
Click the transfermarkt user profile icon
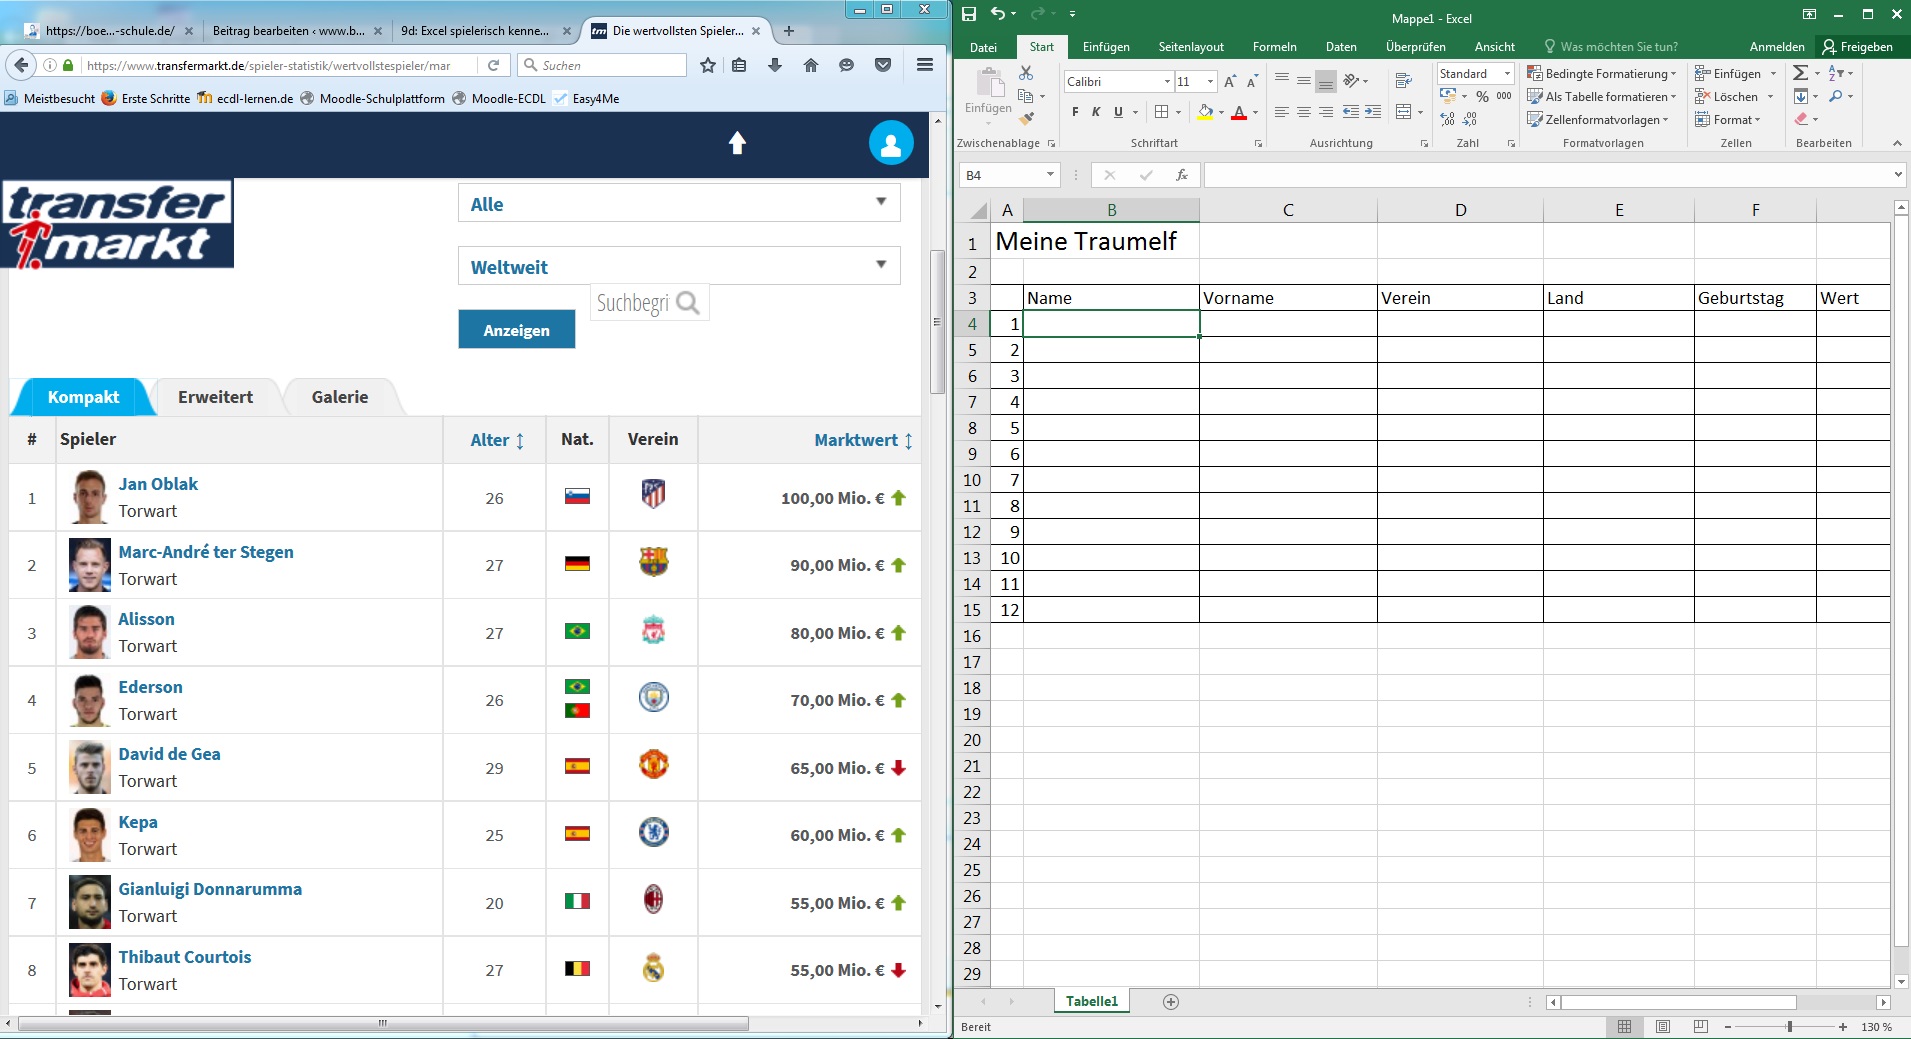click(x=891, y=143)
